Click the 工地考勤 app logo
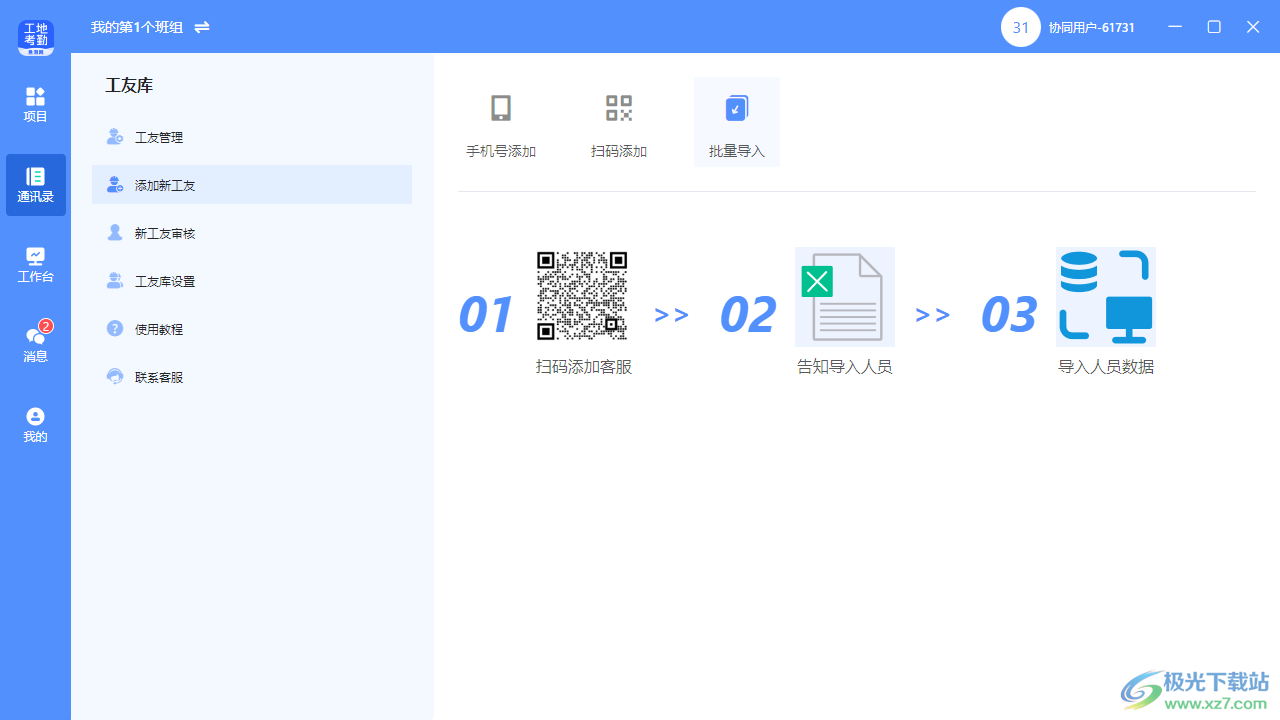The width and height of the screenshot is (1280, 720). pyautogui.click(x=35, y=36)
